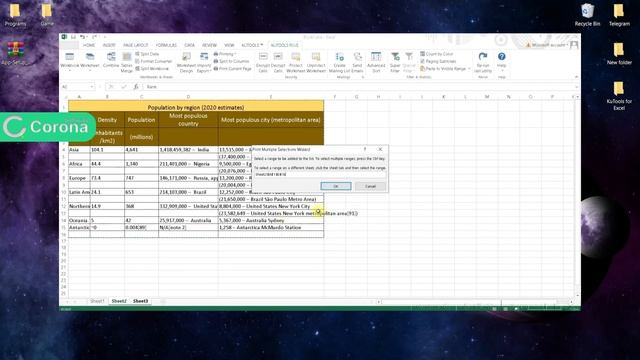Screen dimensions: 640x360
Task: Open the Microsoft account dropdown
Action: tap(548, 45)
